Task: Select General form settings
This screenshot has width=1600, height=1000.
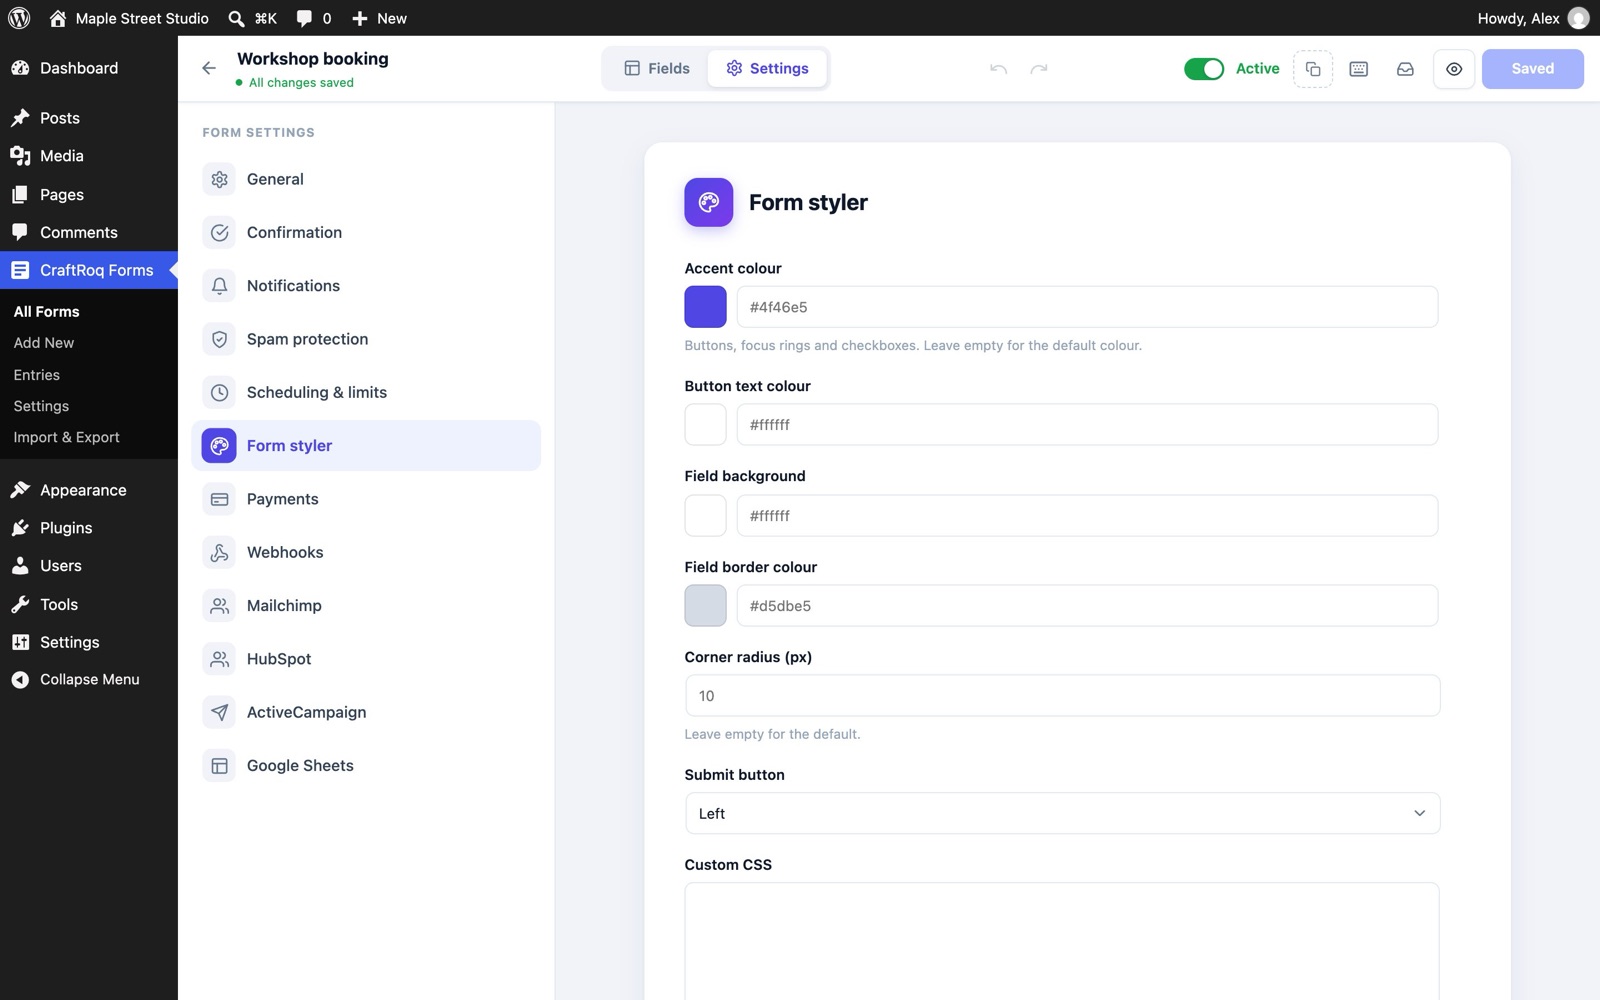Action: point(366,179)
